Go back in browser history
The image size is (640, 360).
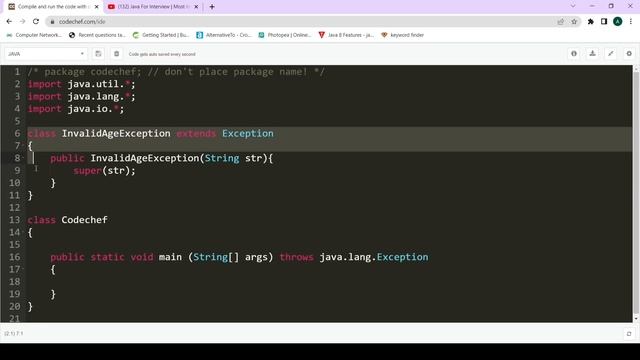pos(9,21)
